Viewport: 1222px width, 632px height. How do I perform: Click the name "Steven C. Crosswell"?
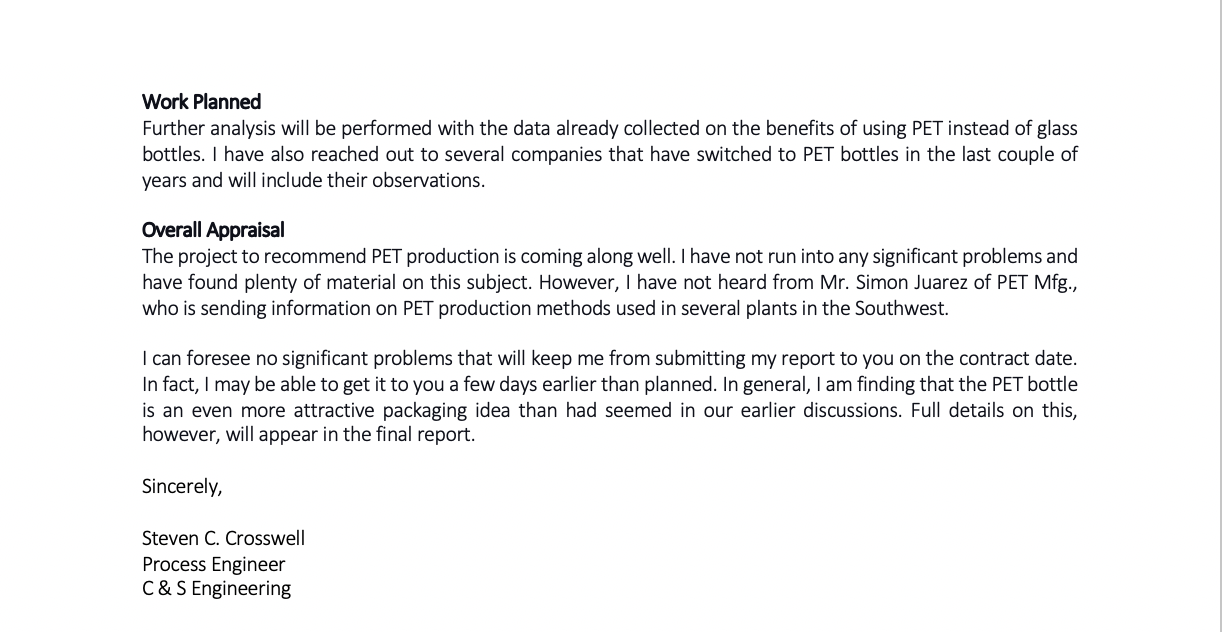click(223, 539)
